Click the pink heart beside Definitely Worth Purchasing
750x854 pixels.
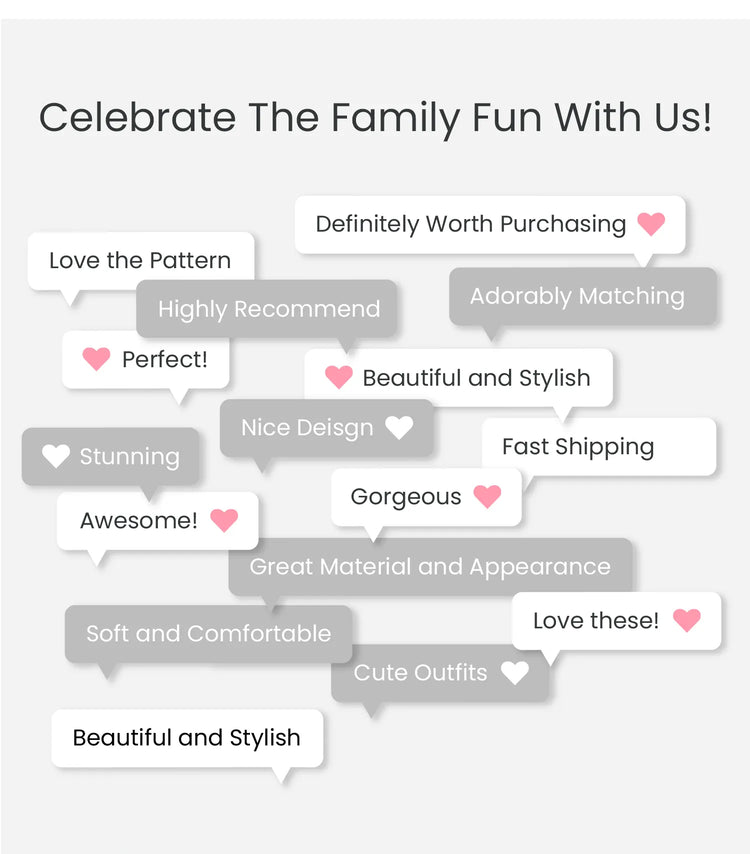click(x=651, y=224)
